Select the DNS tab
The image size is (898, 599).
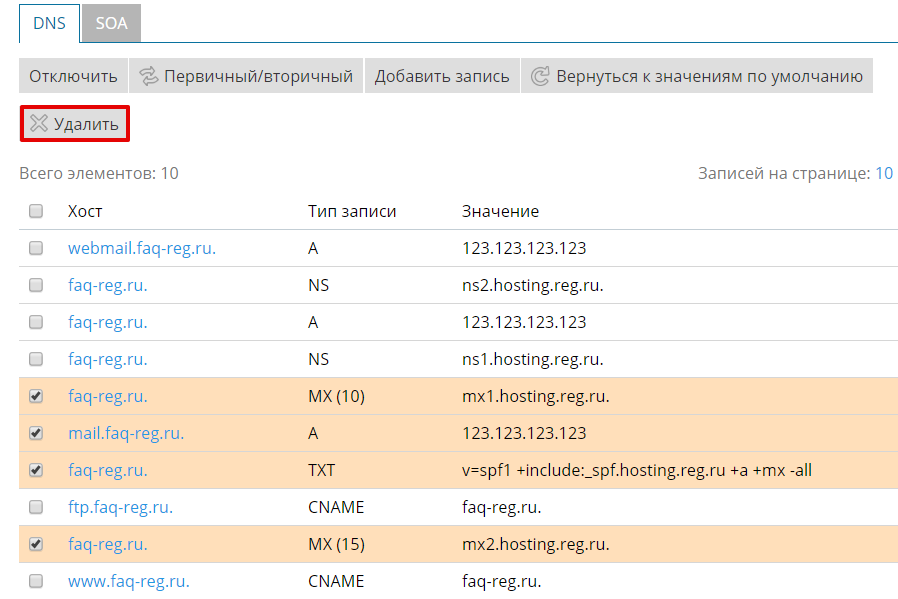(49, 23)
